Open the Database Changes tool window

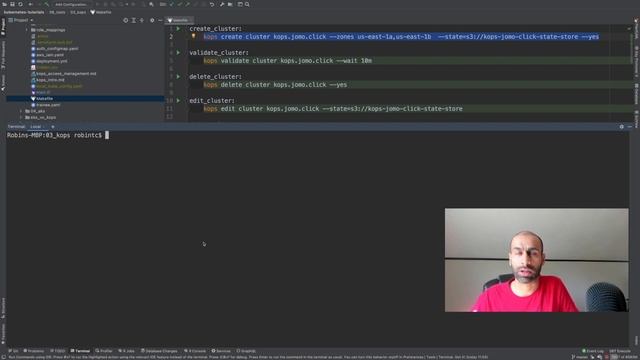(x=159, y=351)
